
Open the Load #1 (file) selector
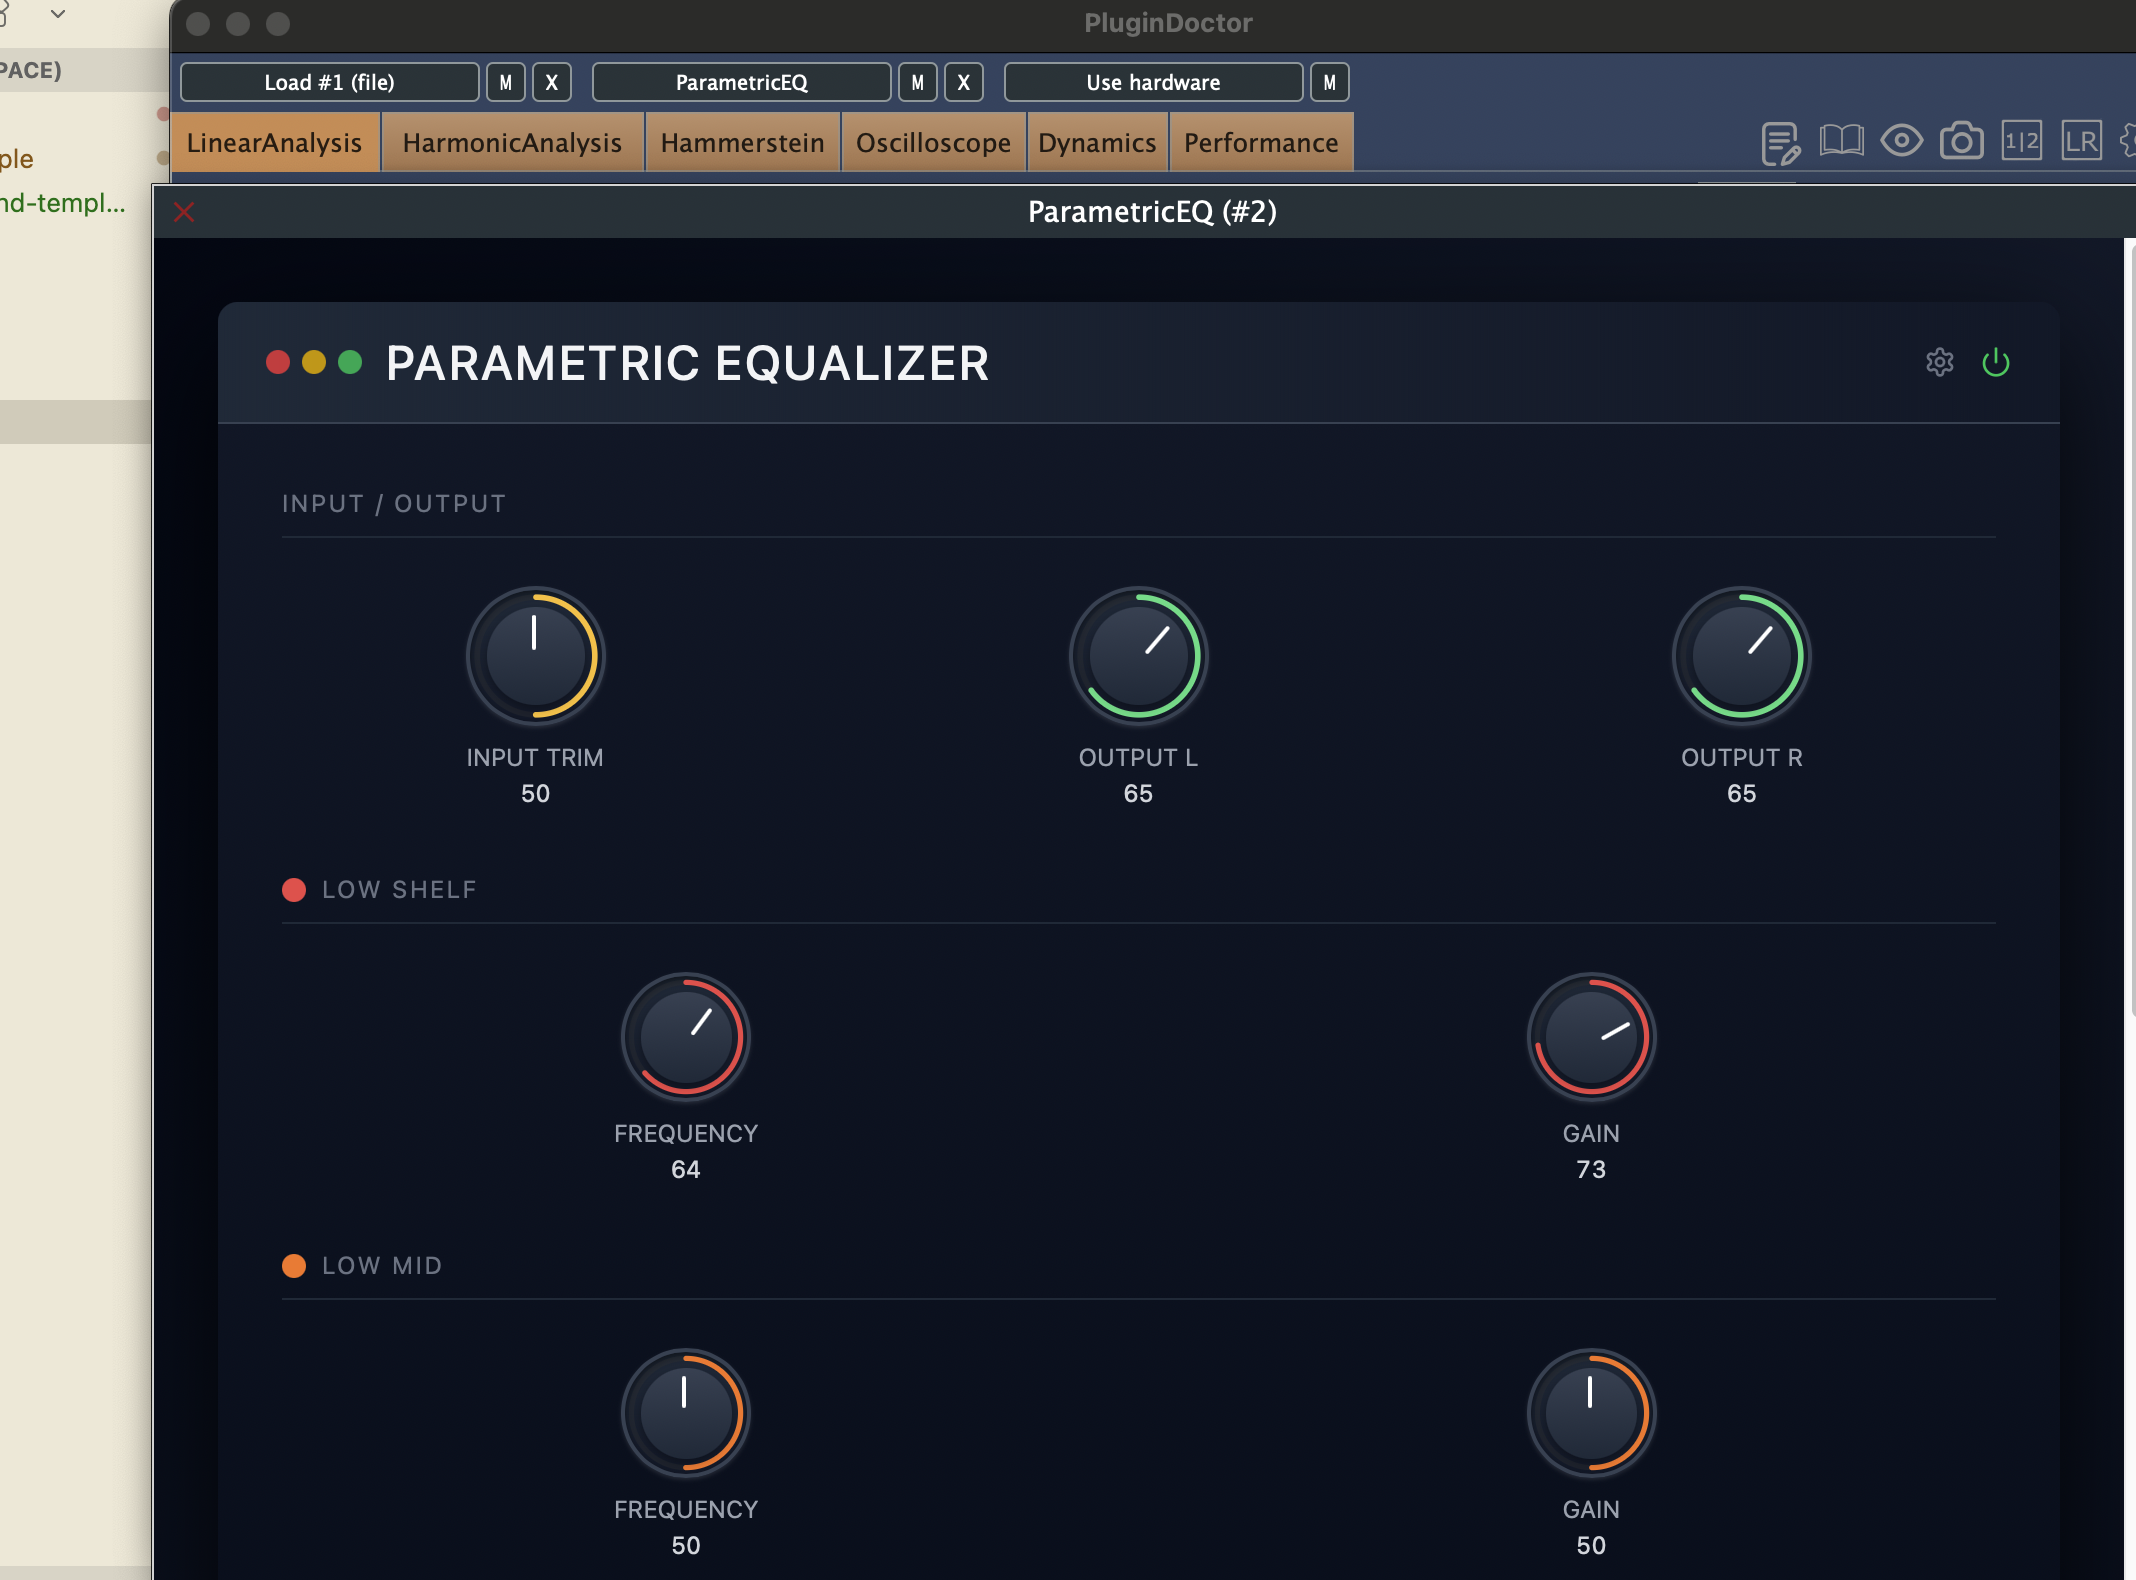[x=330, y=82]
